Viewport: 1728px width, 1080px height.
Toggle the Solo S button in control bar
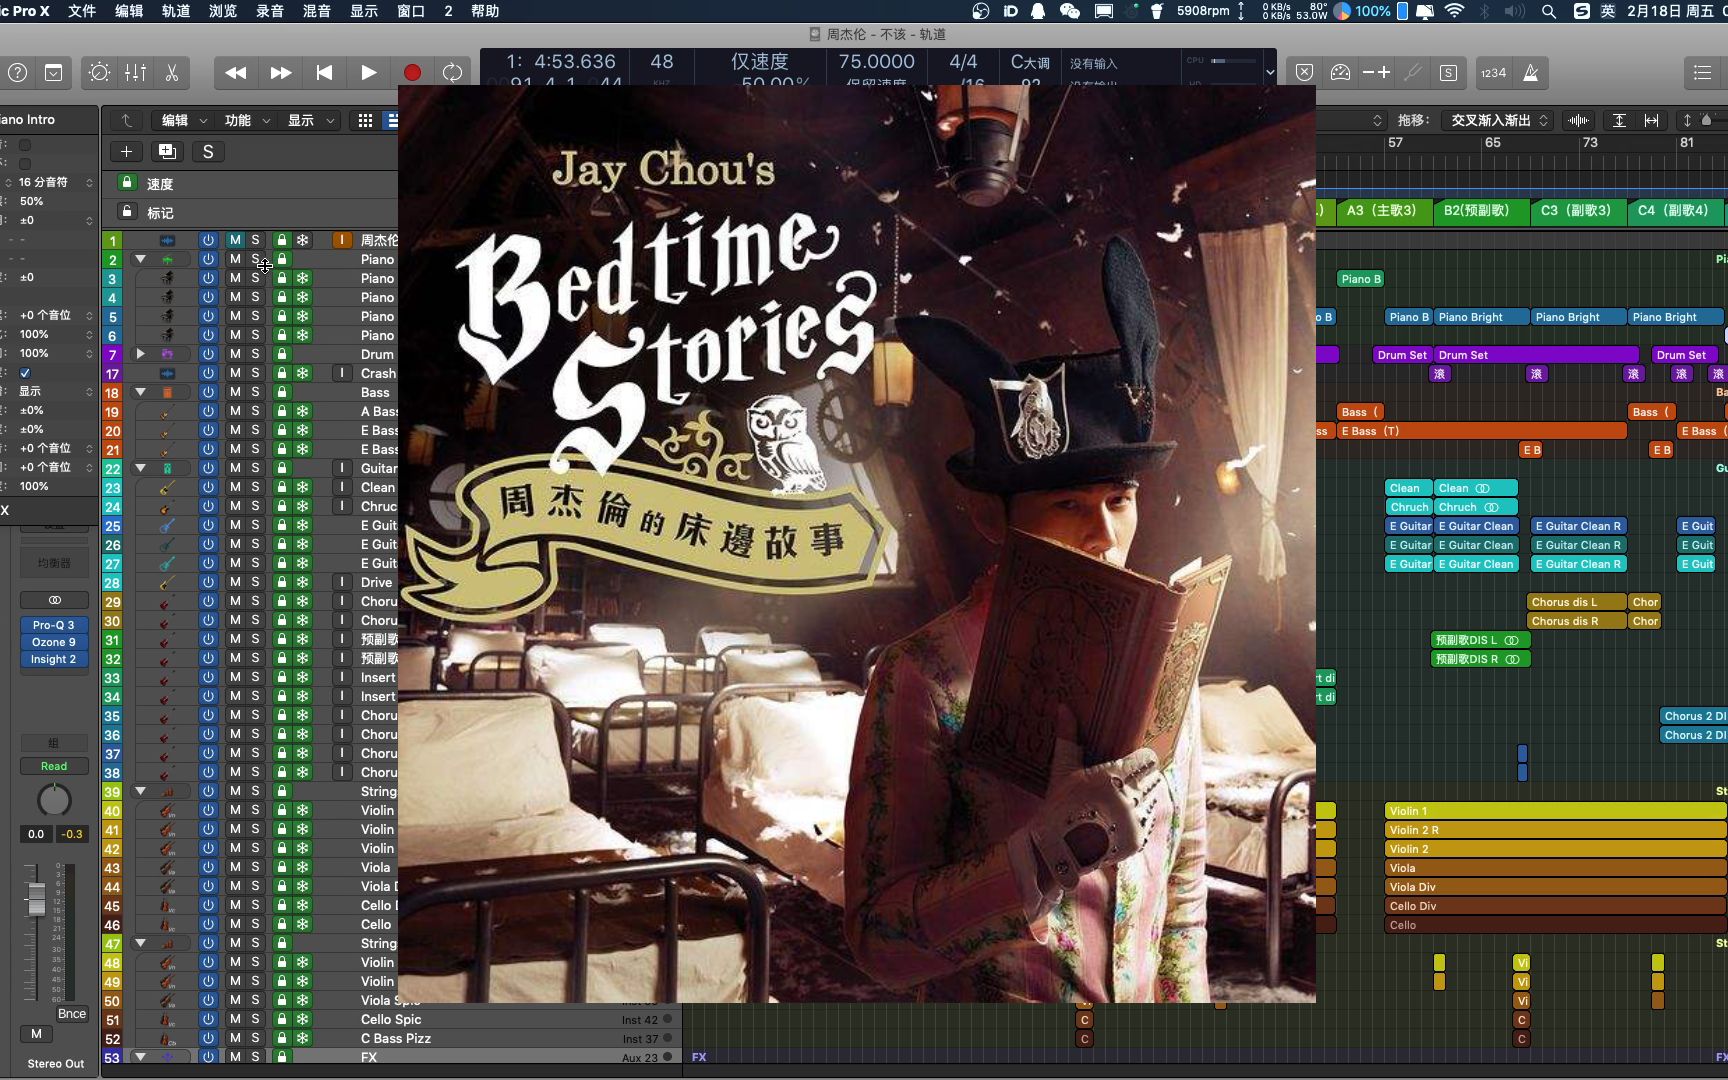[x=1448, y=73]
